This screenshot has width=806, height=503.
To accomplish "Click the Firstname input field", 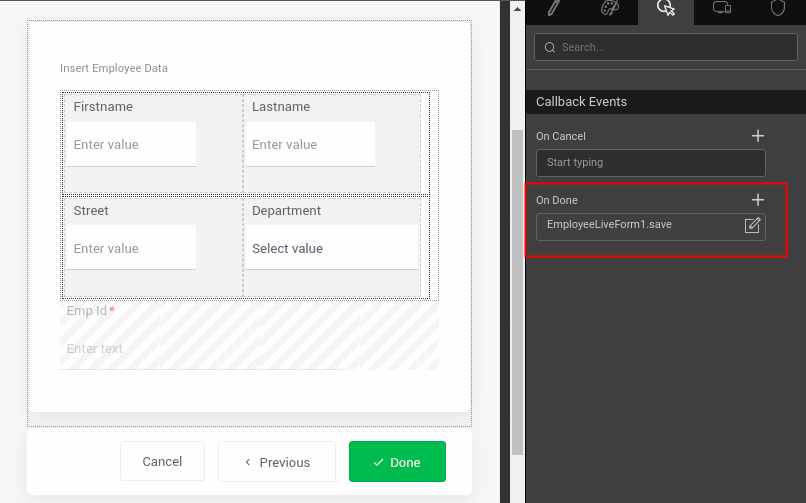I will [x=131, y=145].
